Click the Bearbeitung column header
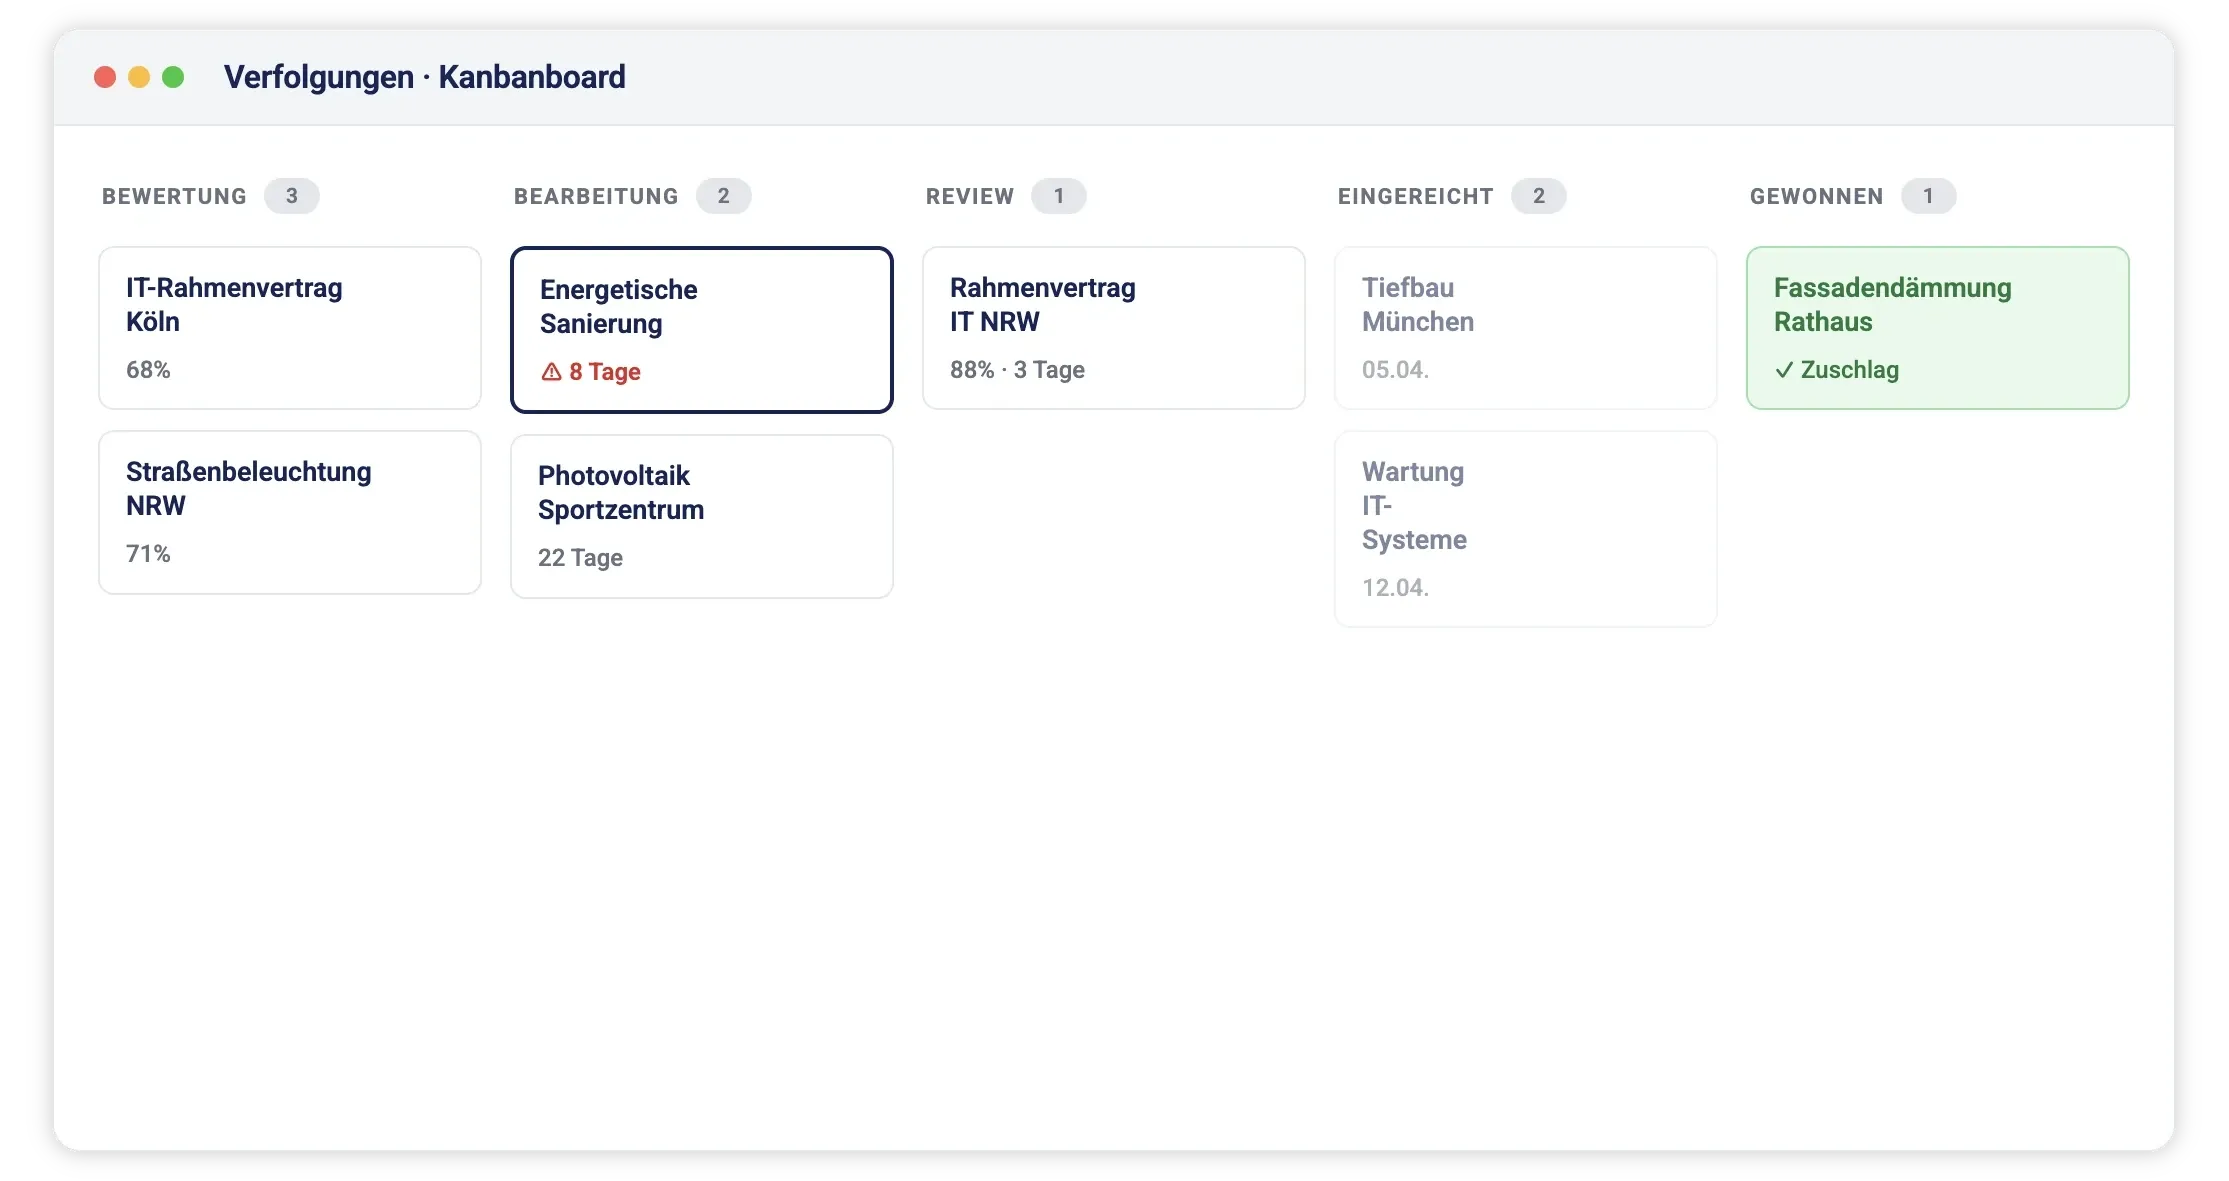This screenshot has width=2229, height=1181. pos(596,196)
